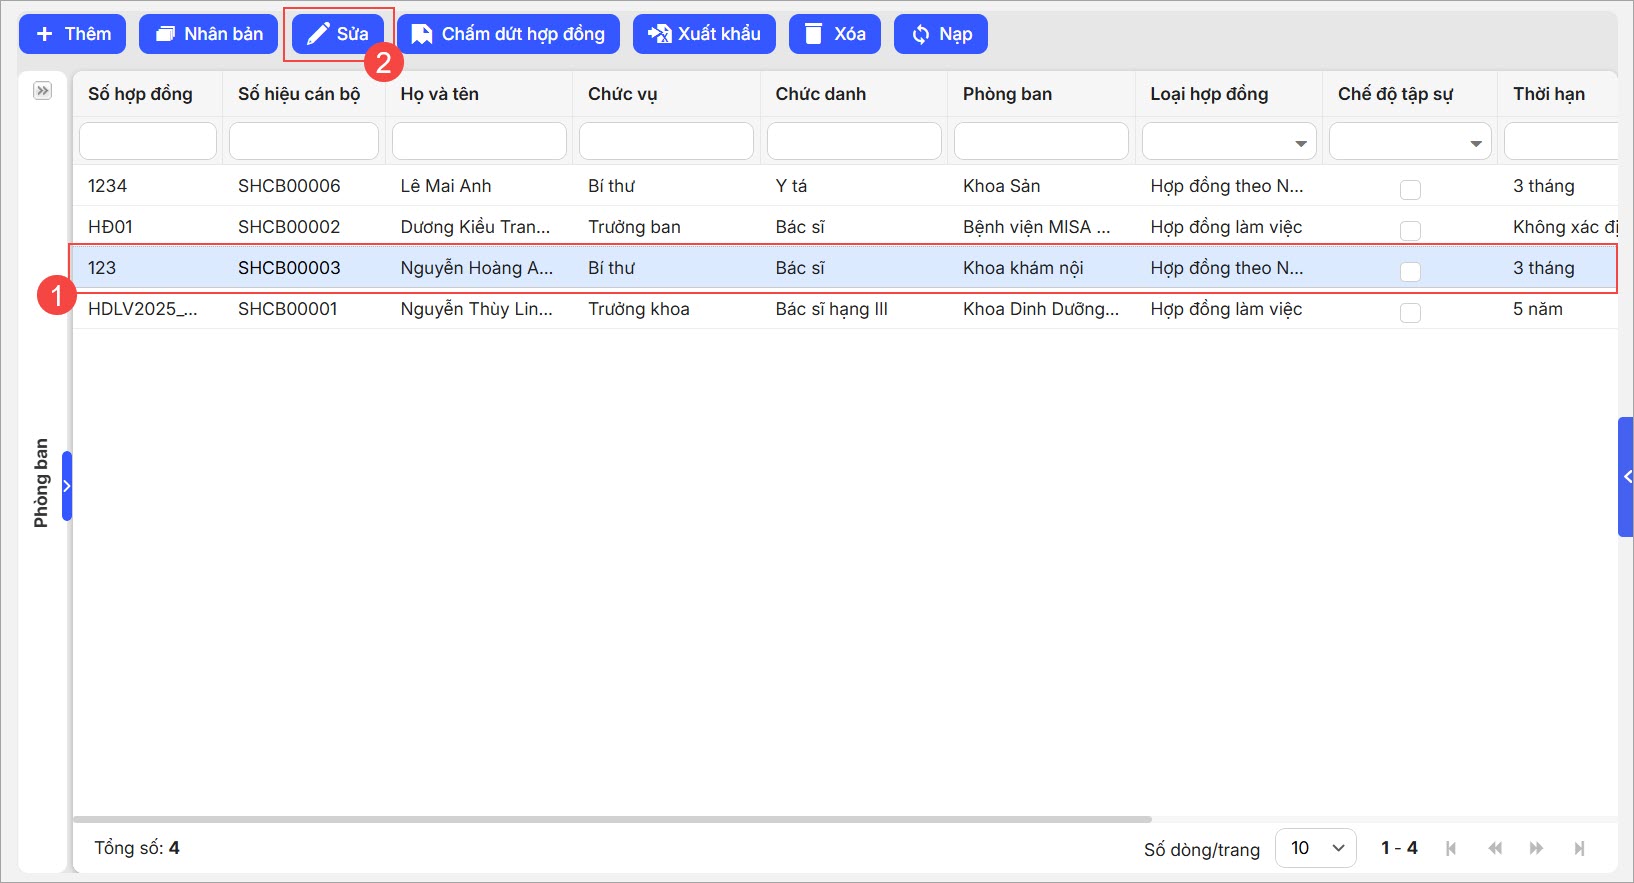Go to the previous page

click(x=1495, y=848)
